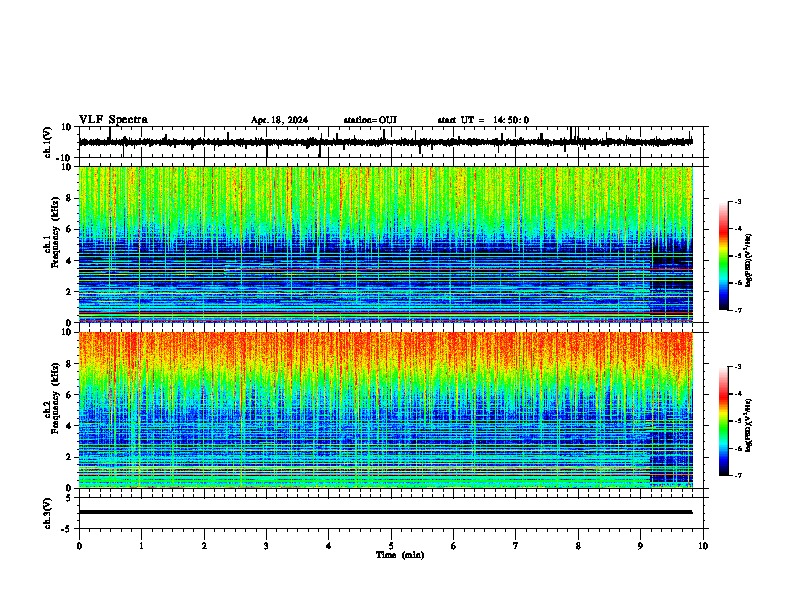Viewport: 792px width, 612px height.
Task: Click inside the ch.1 spectrogram panel
Action: click(x=385, y=244)
